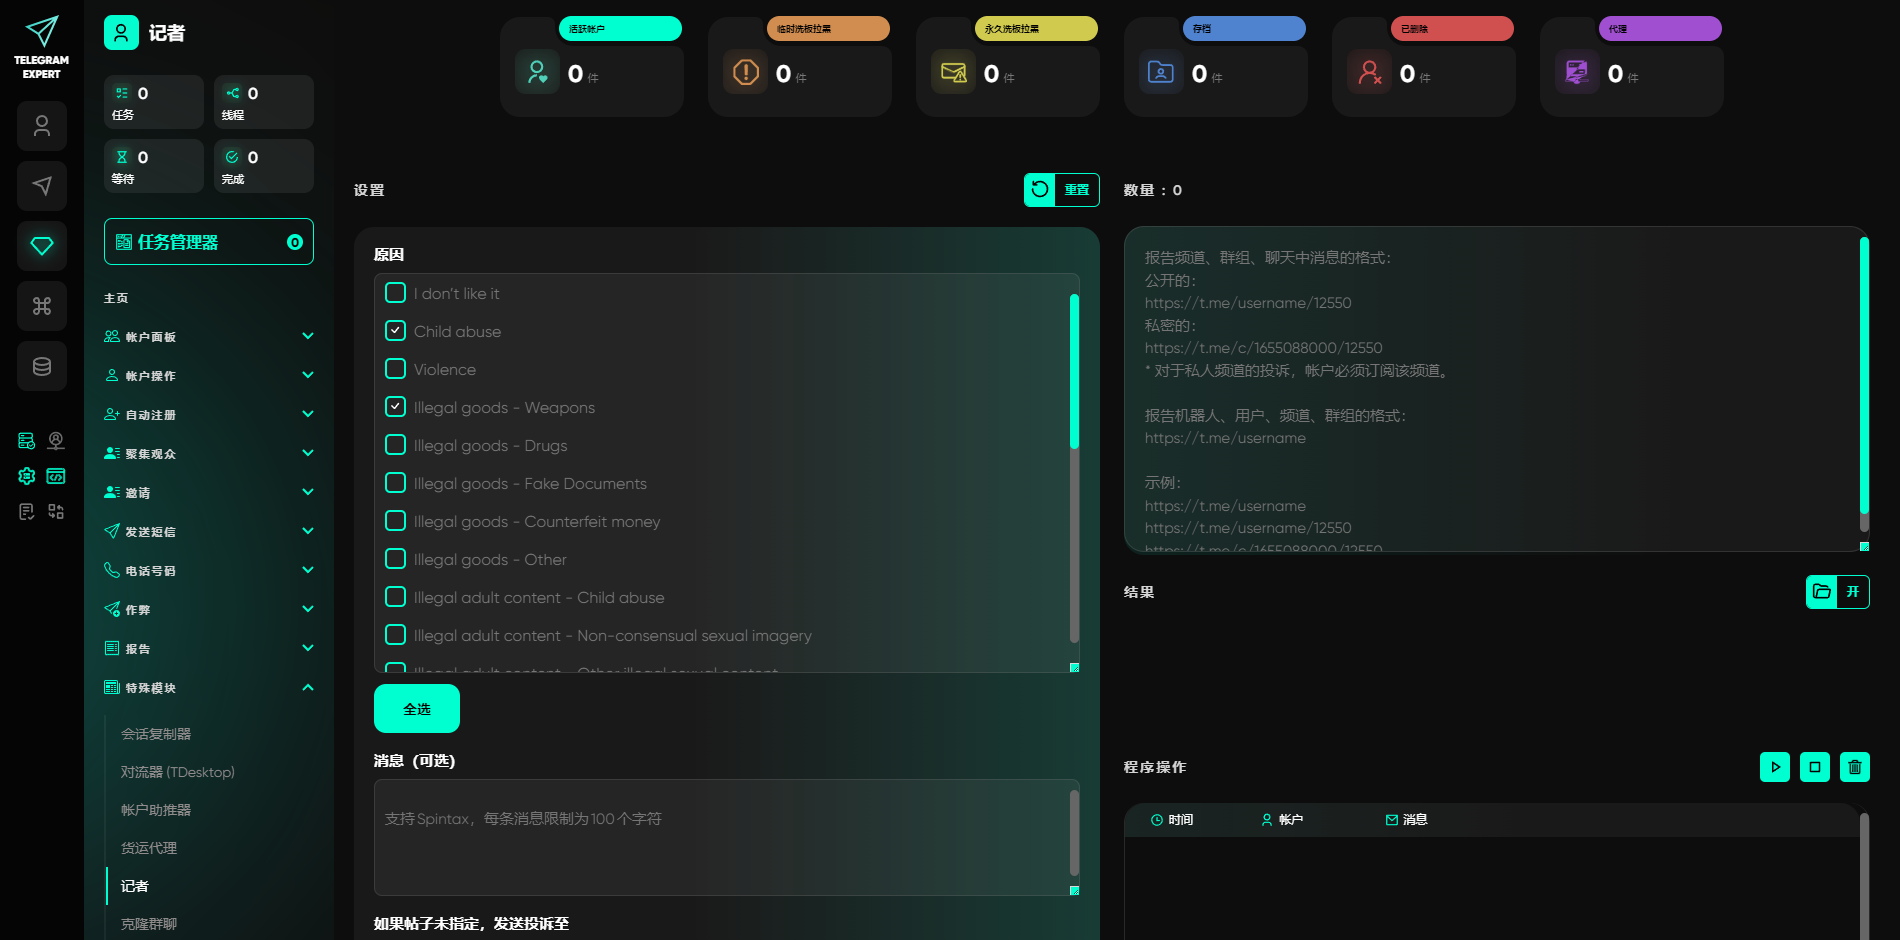Uncheck the Child abuse reason
This screenshot has width=1900, height=940.
(396, 331)
